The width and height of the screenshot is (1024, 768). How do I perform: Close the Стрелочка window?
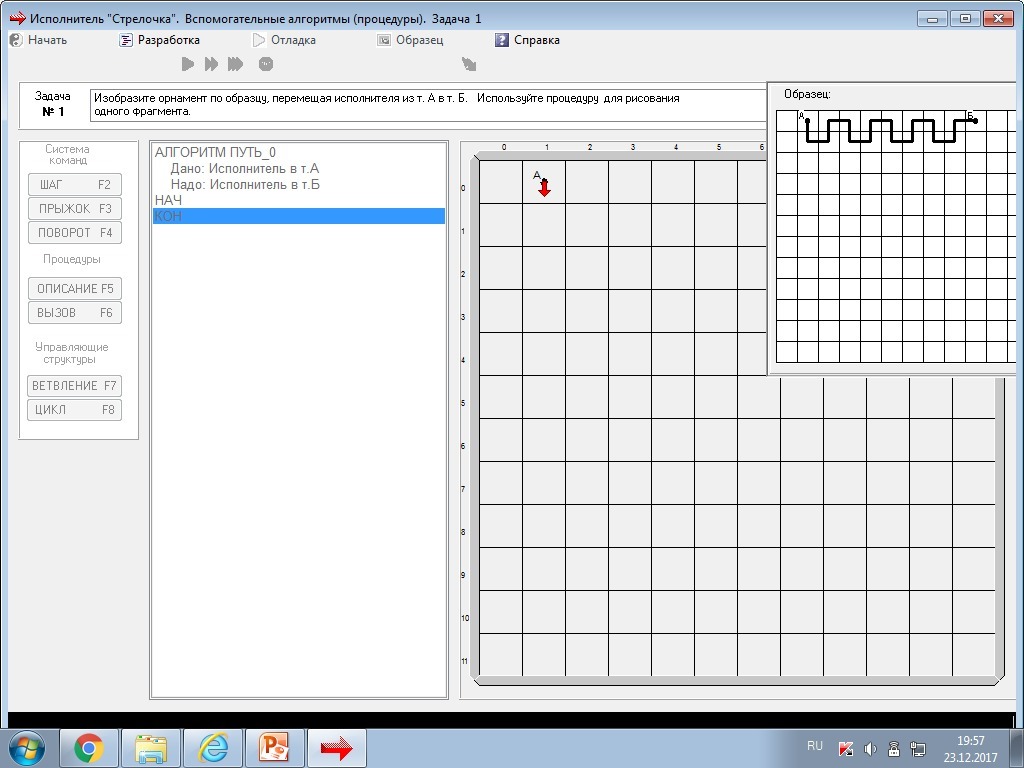tap(998, 19)
